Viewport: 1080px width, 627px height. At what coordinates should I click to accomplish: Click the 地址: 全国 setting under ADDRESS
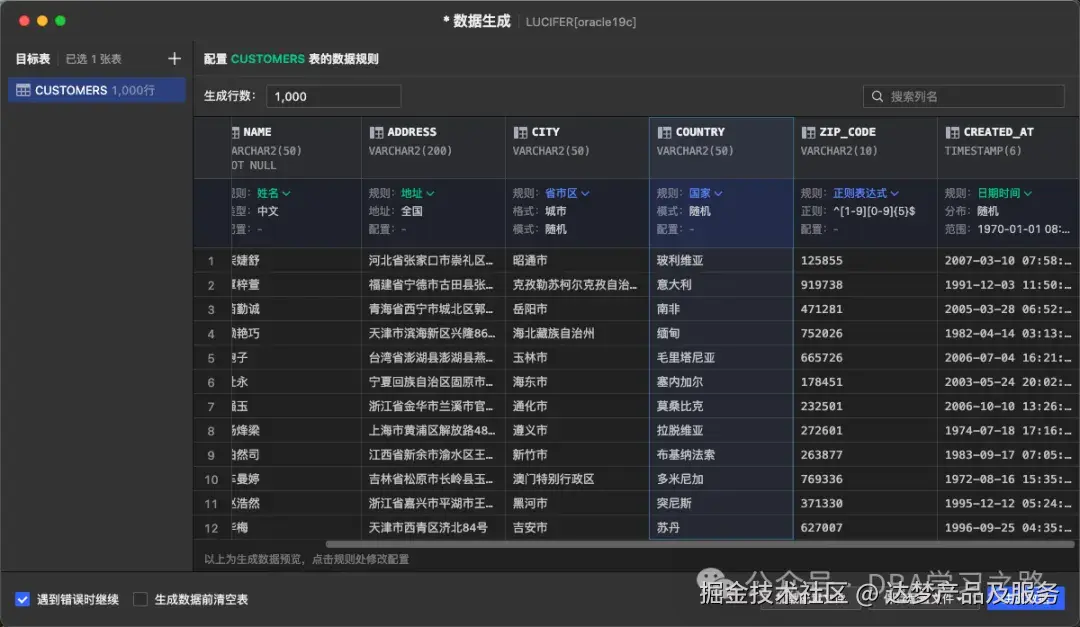click(x=395, y=212)
